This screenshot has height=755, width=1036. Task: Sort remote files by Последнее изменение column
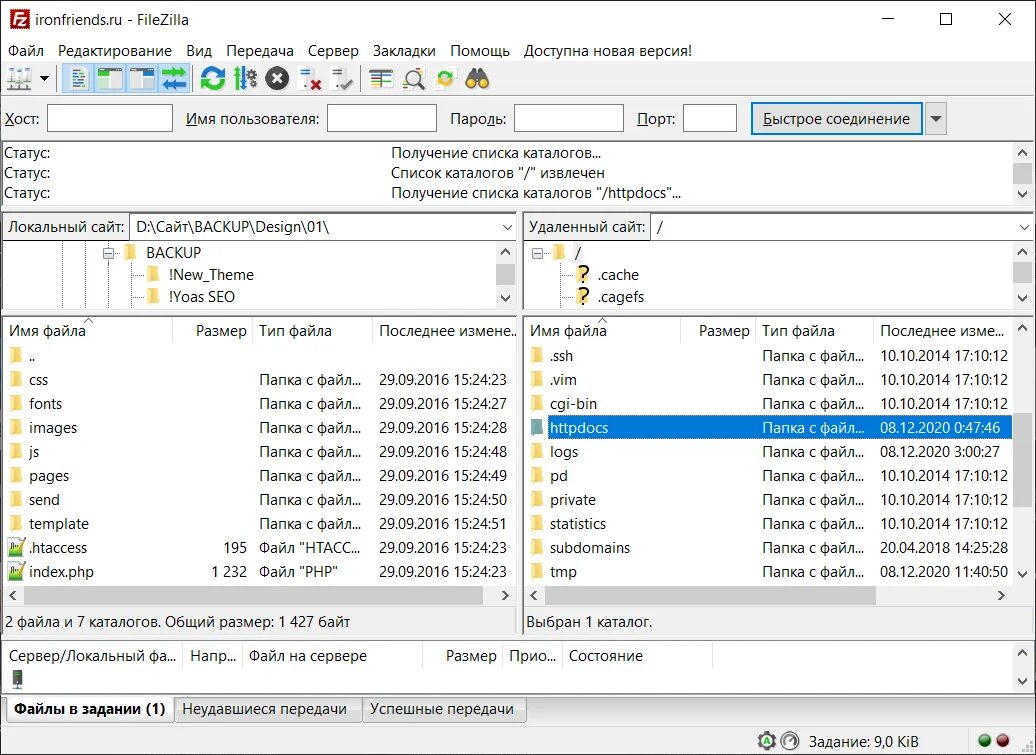pos(943,330)
